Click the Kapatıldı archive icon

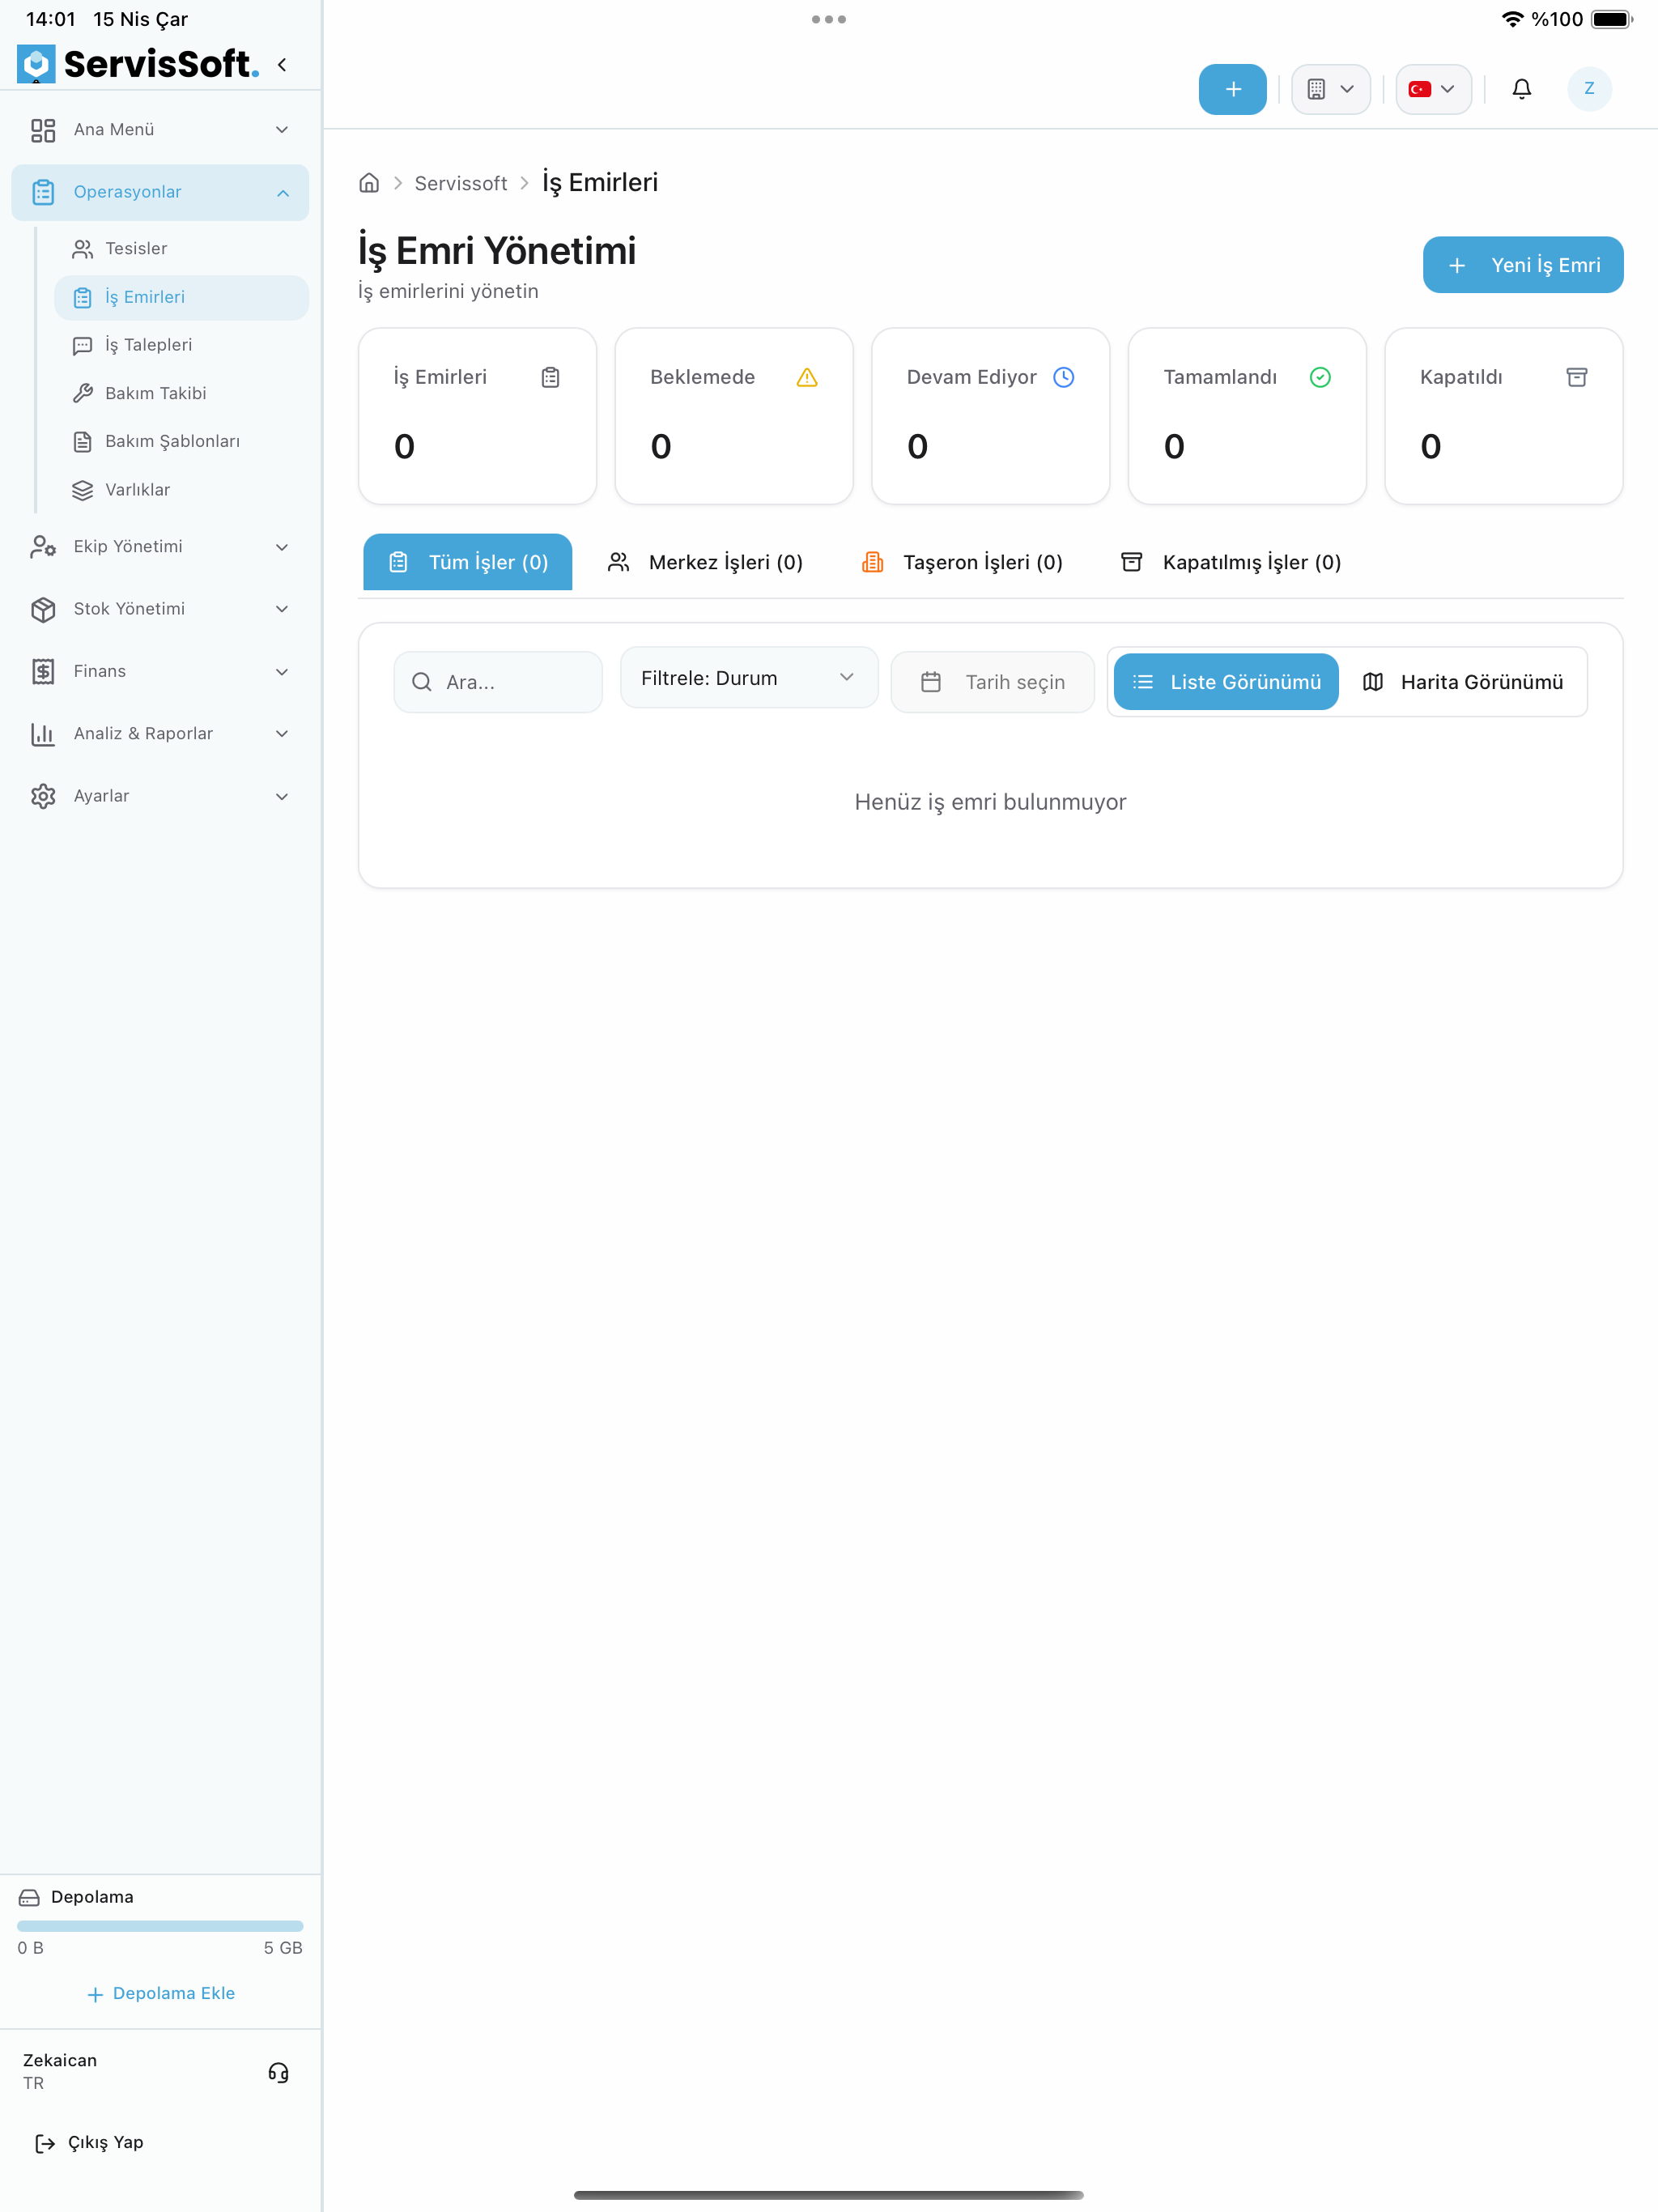pos(1576,377)
